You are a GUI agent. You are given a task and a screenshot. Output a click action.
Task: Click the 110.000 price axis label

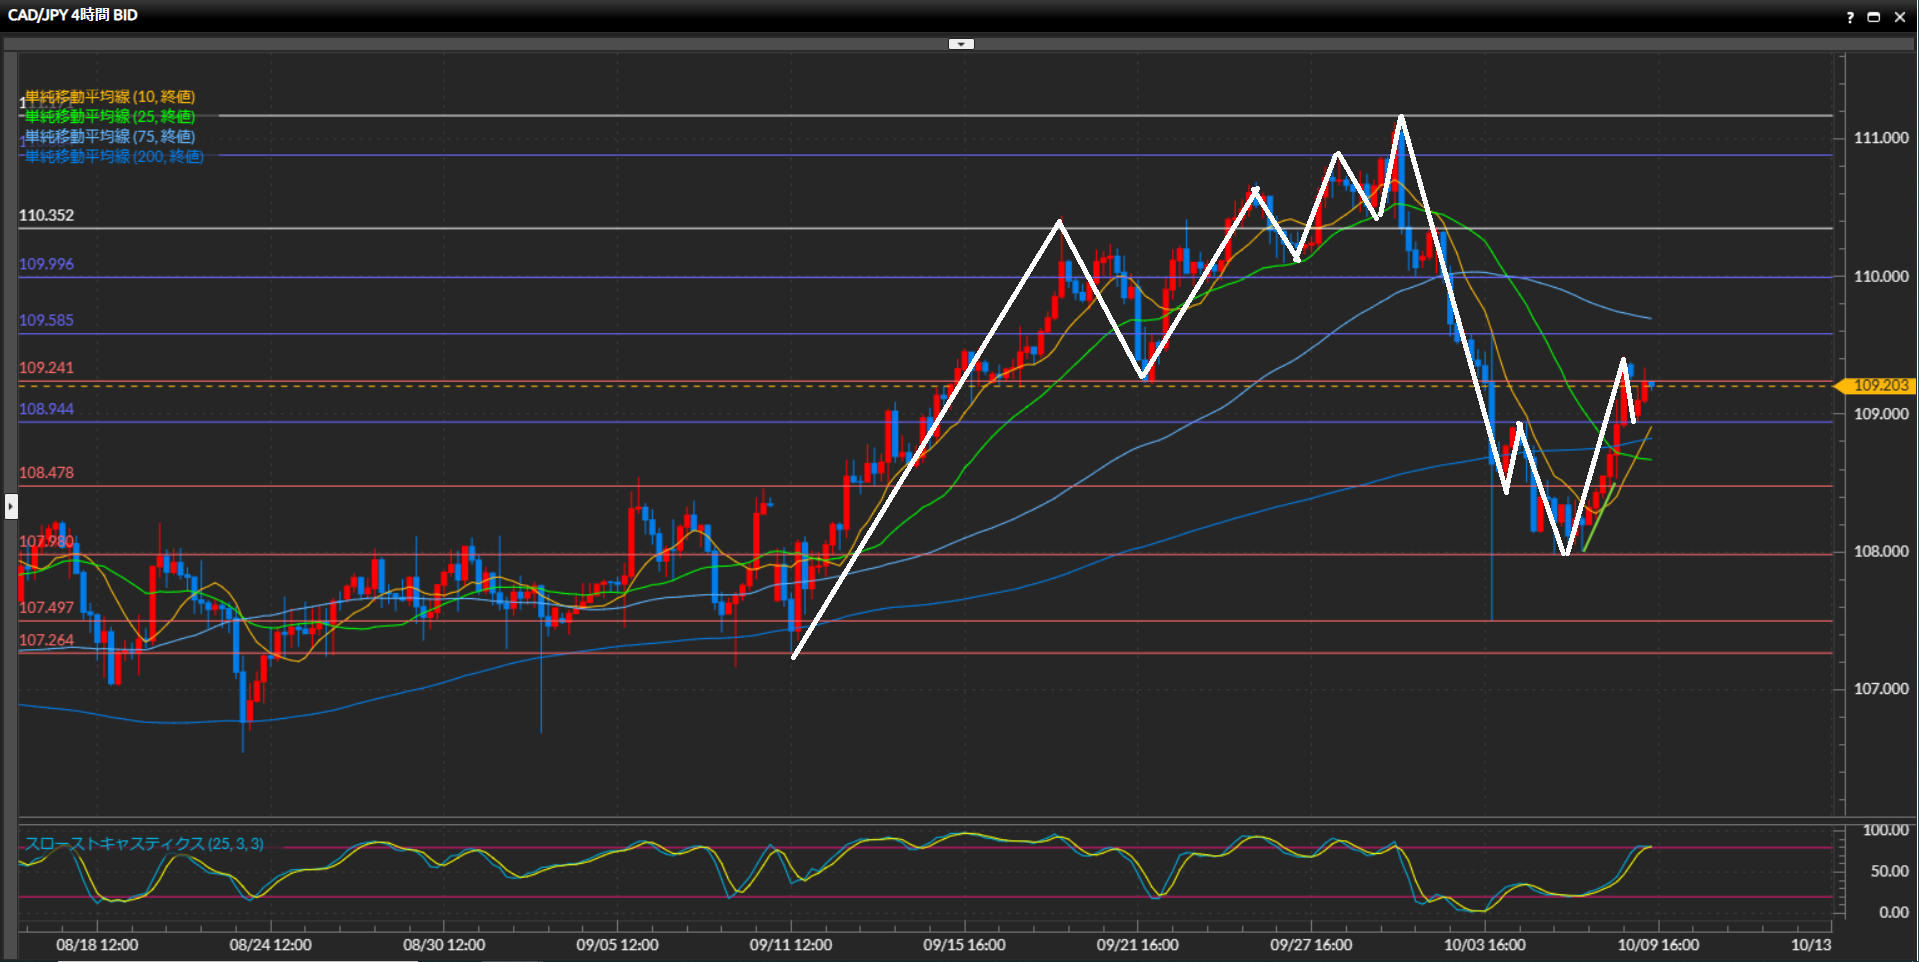coord(1881,277)
